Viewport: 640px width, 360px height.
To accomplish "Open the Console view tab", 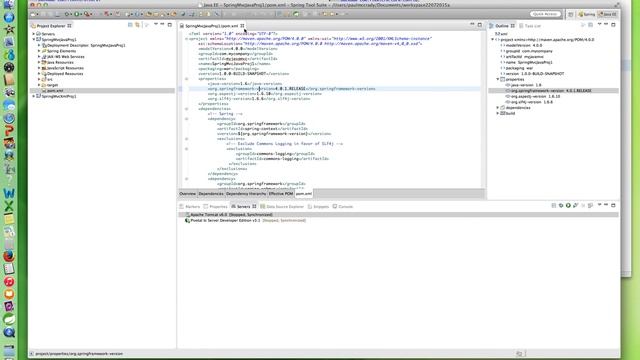I will click(342, 207).
